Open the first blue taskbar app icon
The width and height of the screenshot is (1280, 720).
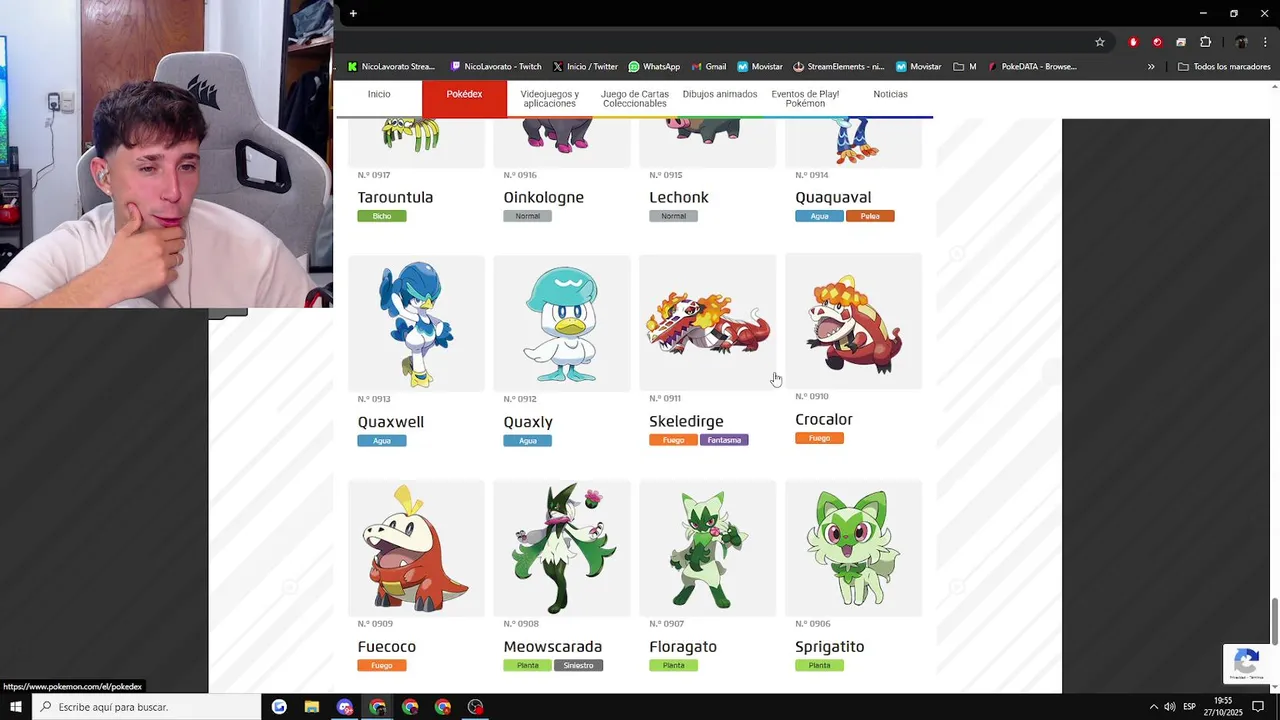279,707
